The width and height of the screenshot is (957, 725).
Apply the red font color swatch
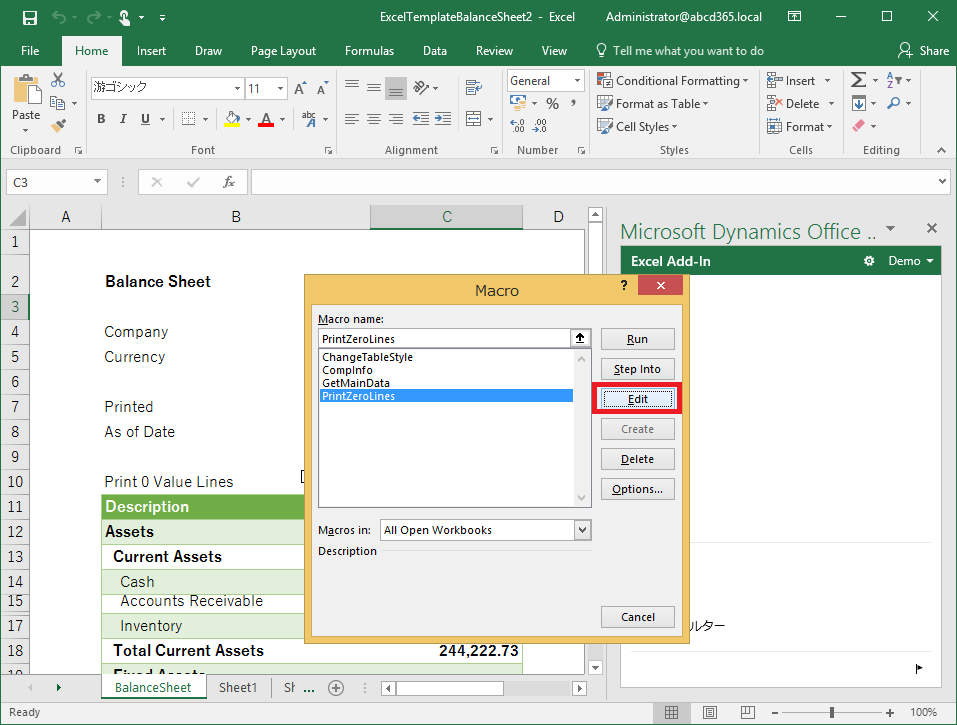265,119
